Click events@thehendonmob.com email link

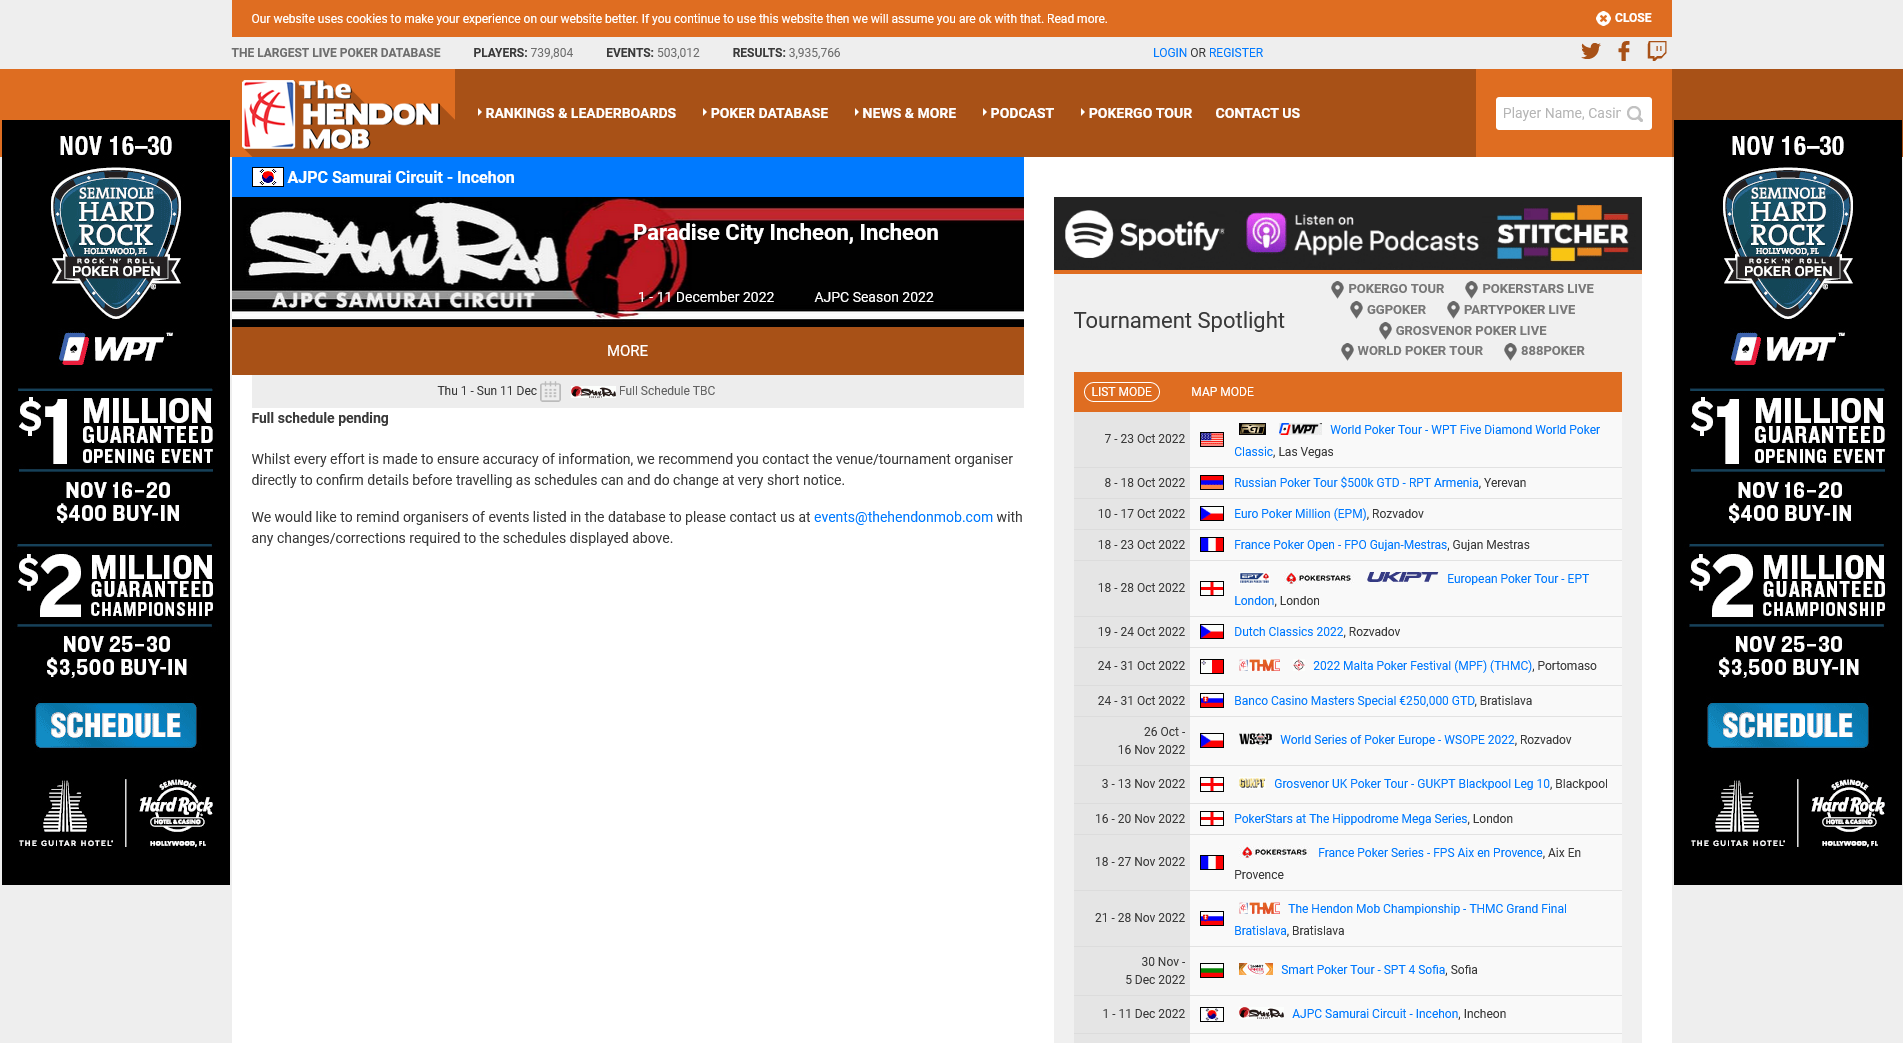pos(903,517)
